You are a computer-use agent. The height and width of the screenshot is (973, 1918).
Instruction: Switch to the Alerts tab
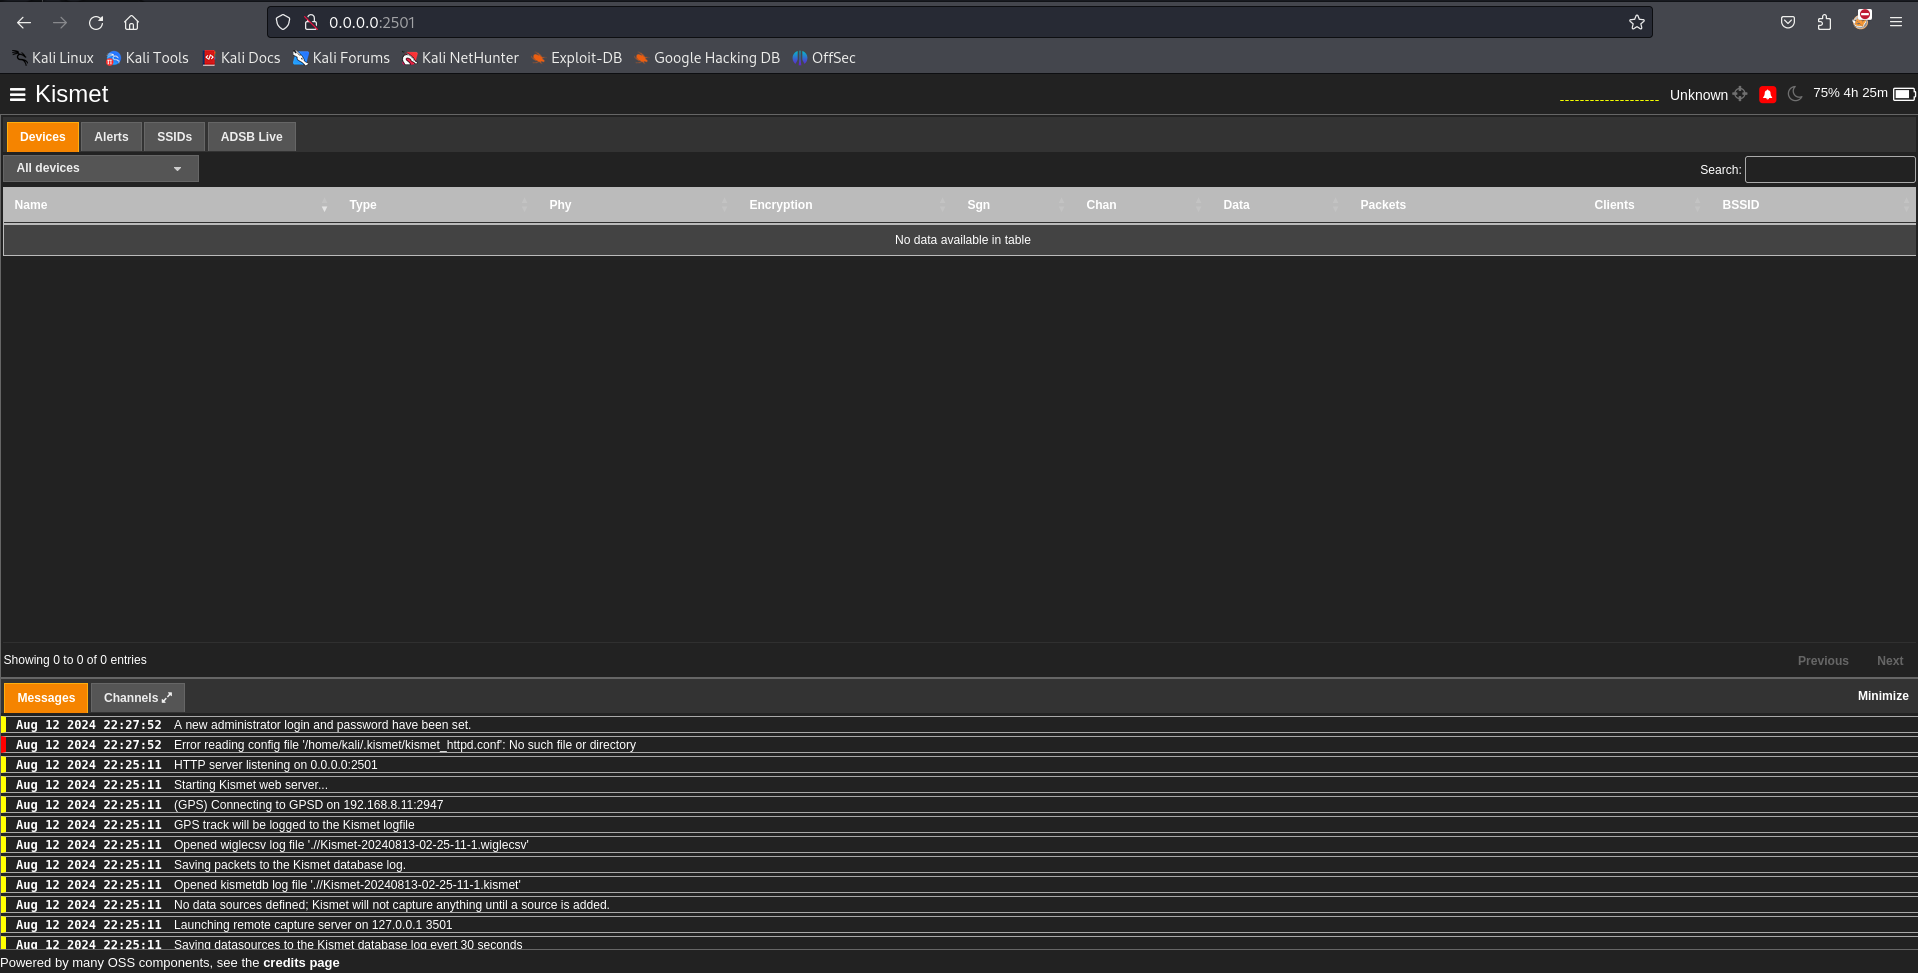coord(111,137)
